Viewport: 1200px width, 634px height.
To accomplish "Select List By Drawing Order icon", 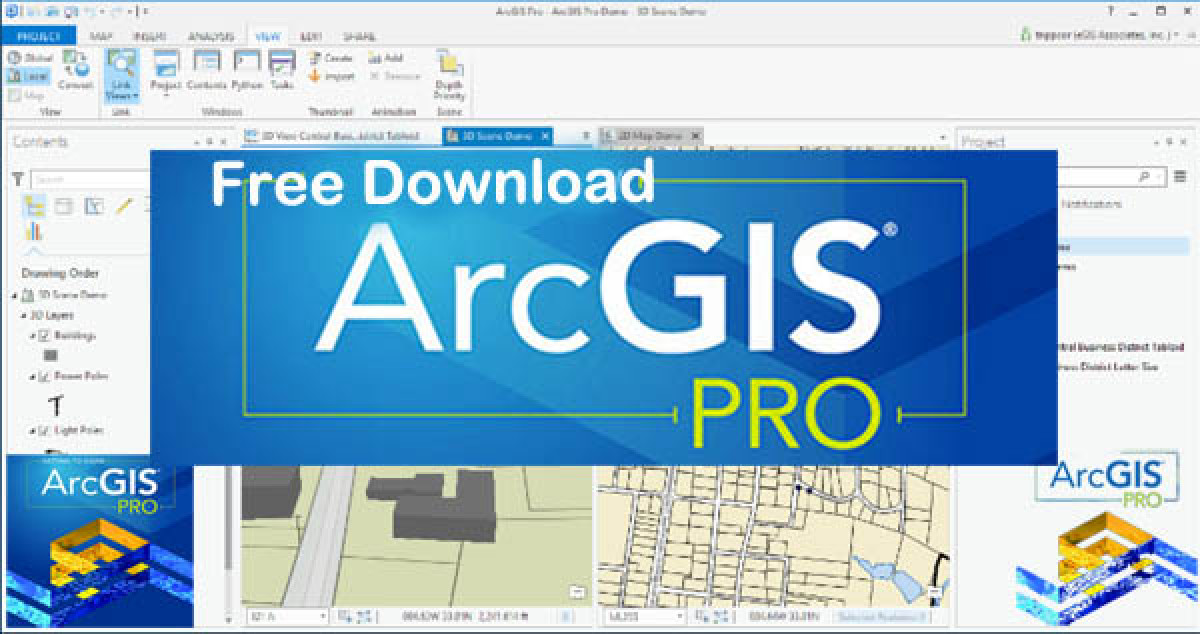I will [x=34, y=206].
